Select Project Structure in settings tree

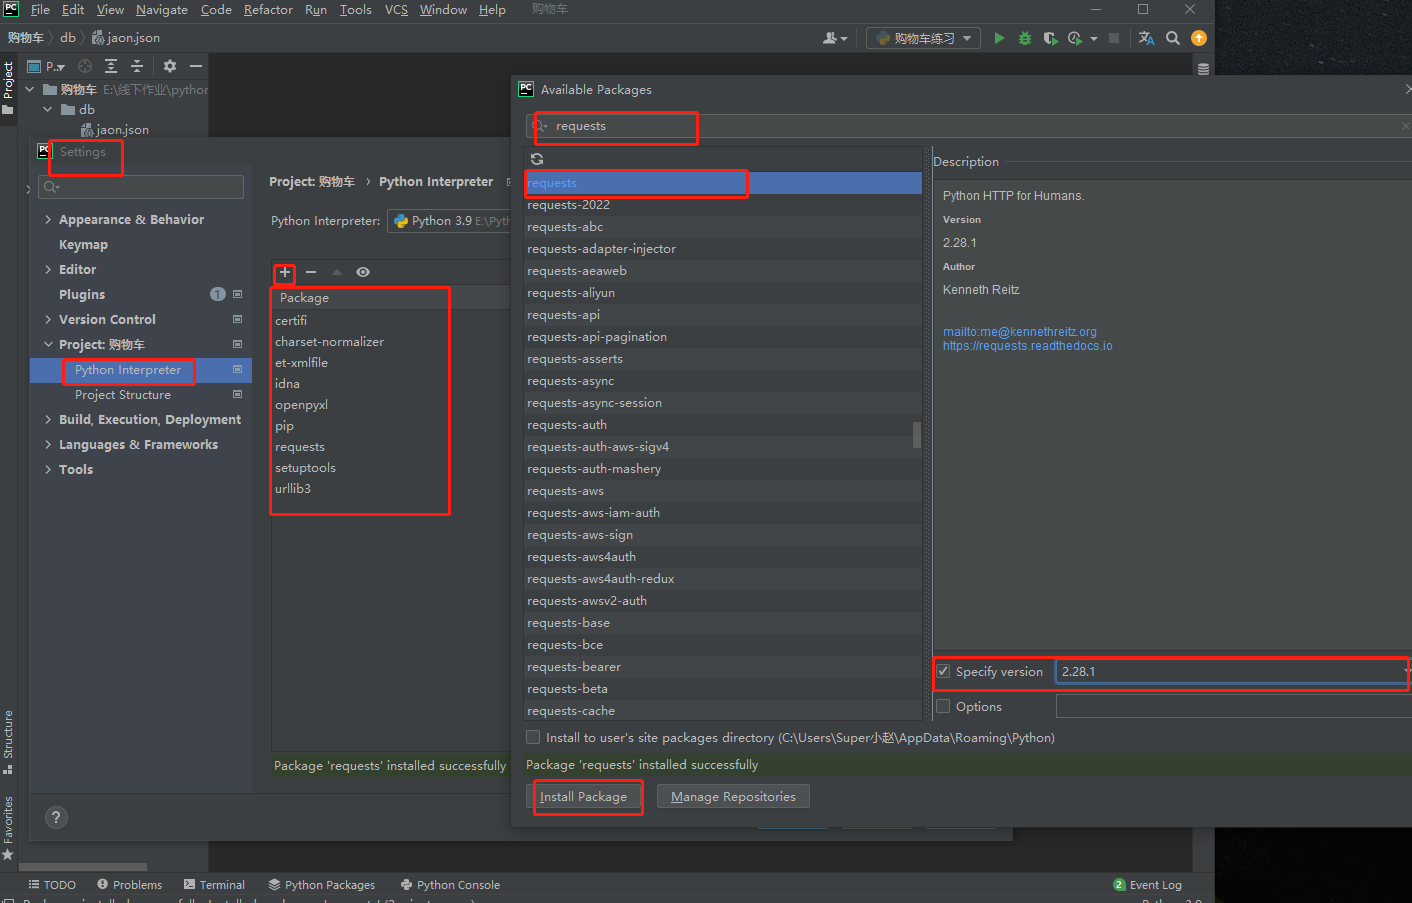pos(140,395)
